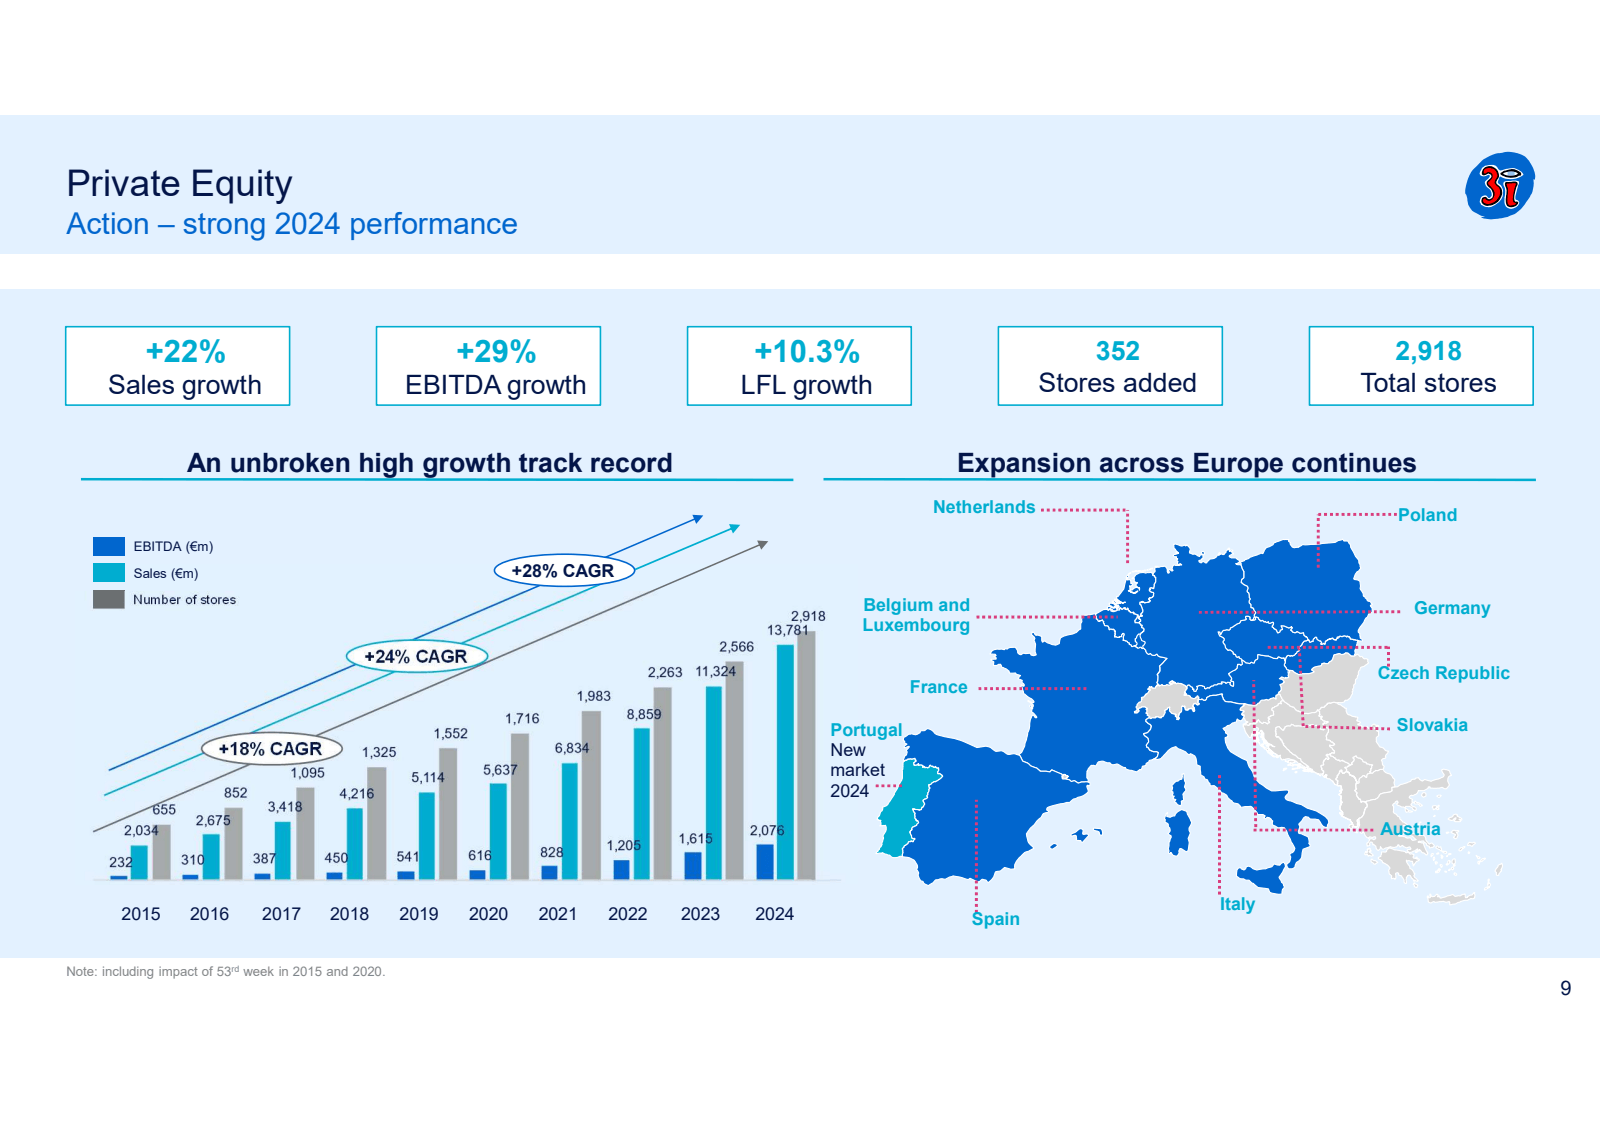Click the +18% CAGR label
1600x1131 pixels.
tap(271, 748)
